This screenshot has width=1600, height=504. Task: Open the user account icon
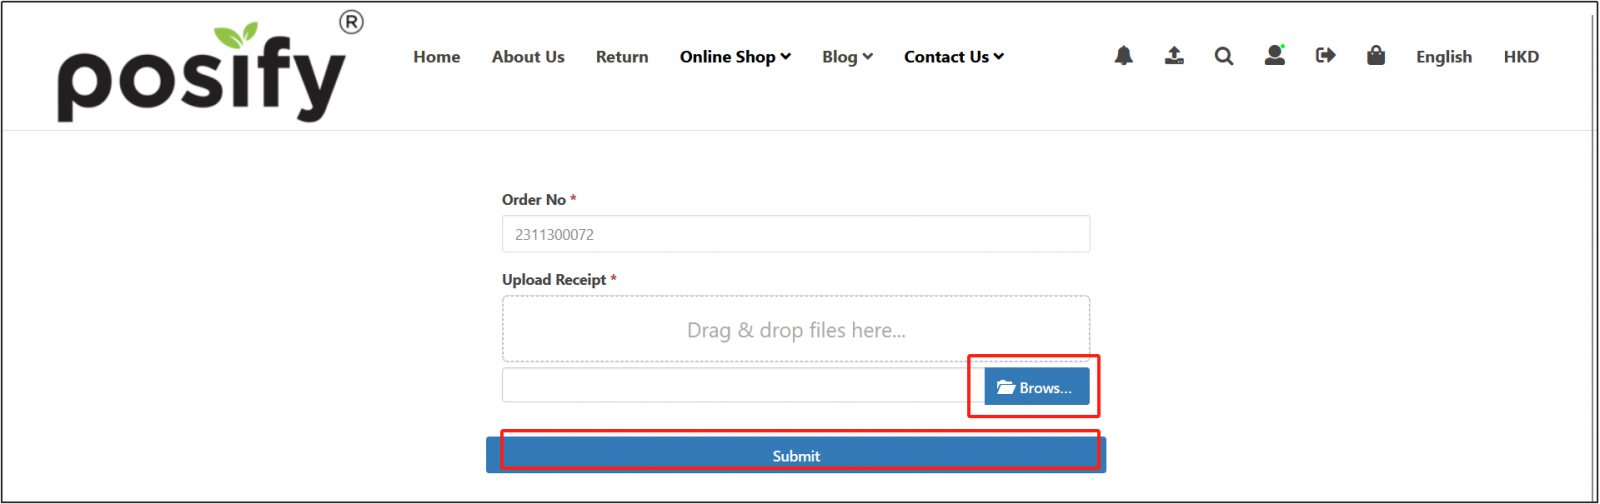pyautogui.click(x=1275, y=55)
